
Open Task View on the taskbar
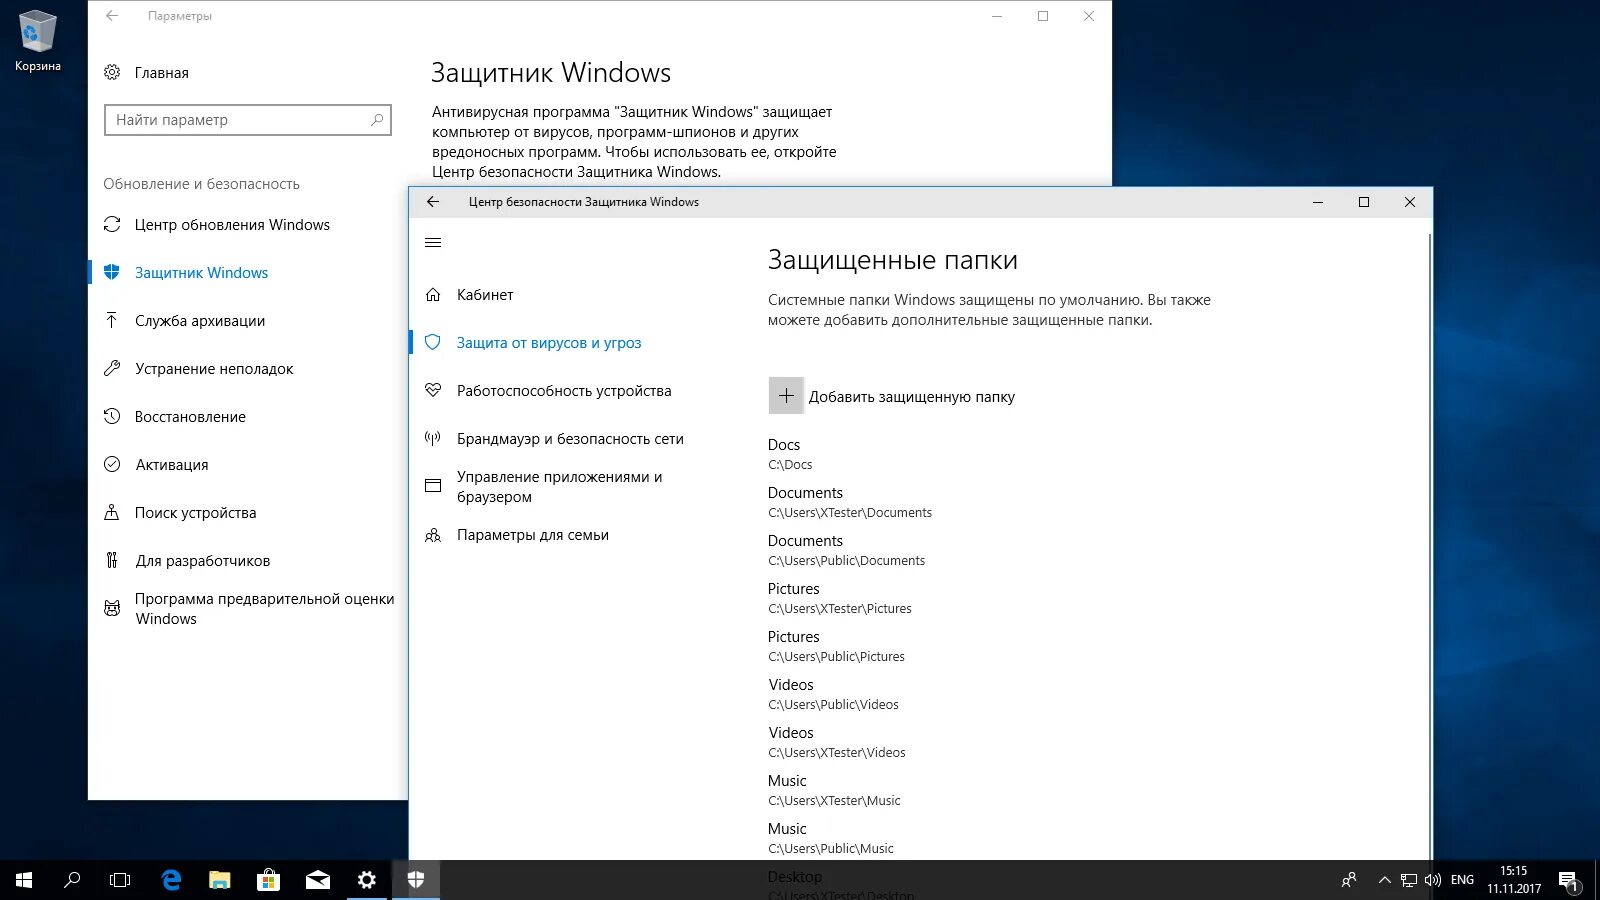[x=119, y=880]
